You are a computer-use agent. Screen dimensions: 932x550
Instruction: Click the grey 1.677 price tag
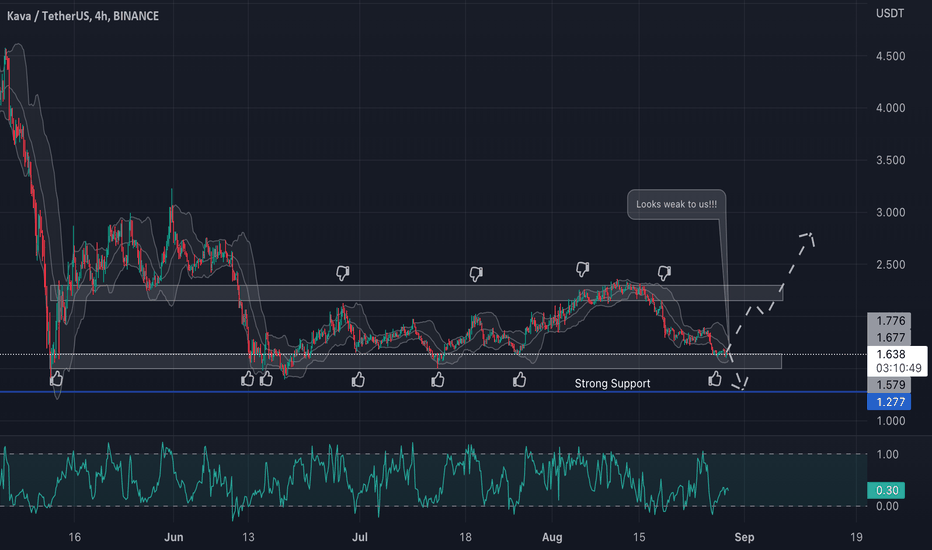tap(889, 337)
